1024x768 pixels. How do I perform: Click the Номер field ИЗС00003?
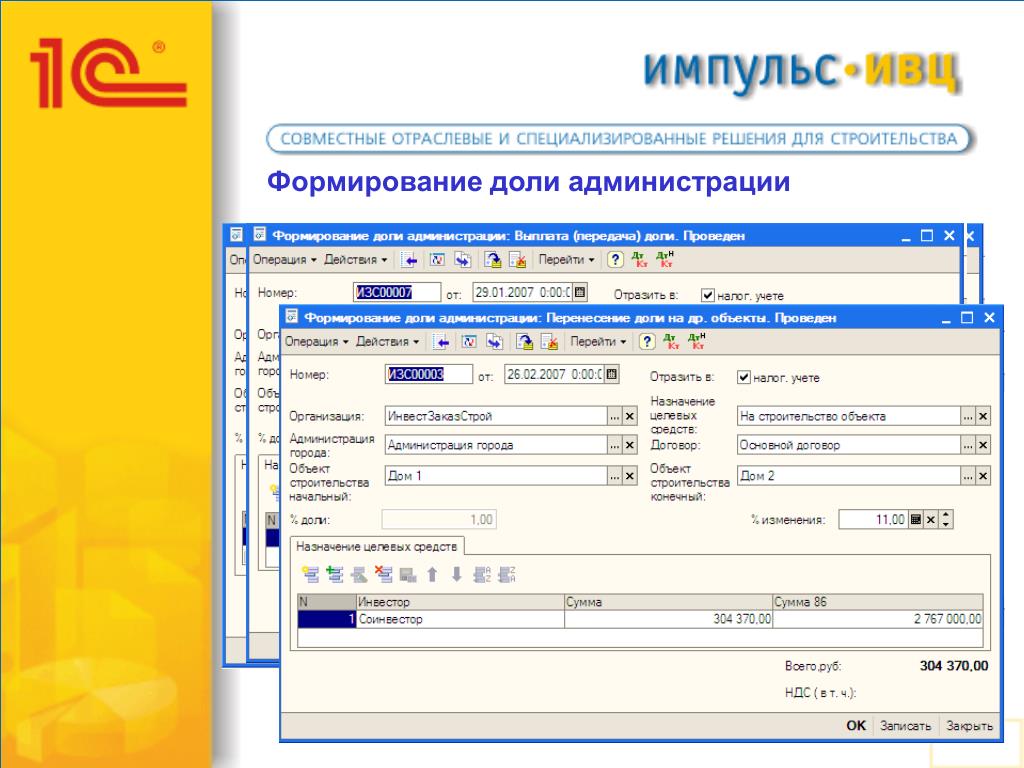coord(428,374)
